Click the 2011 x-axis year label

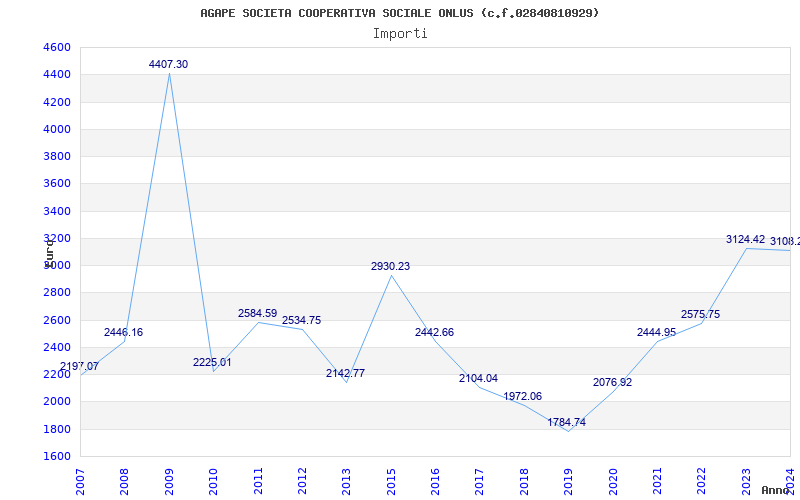click(258, 481)
